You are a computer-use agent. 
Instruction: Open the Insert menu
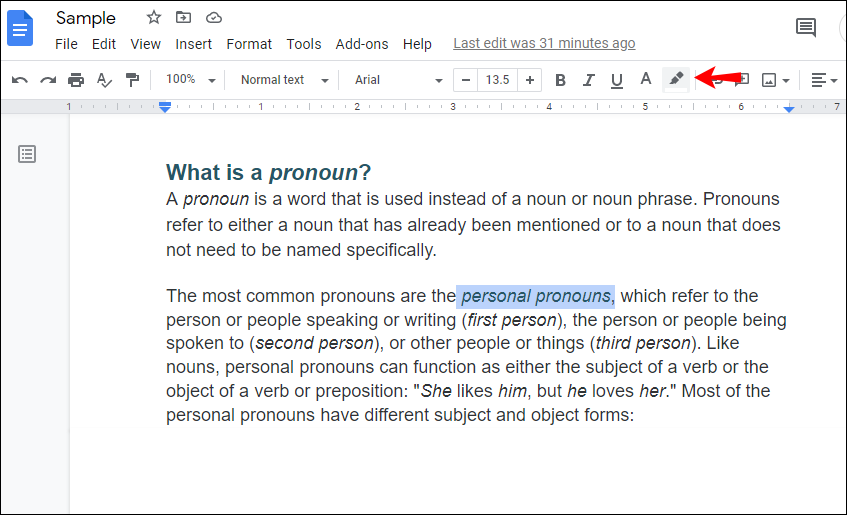tap(193, 44)
